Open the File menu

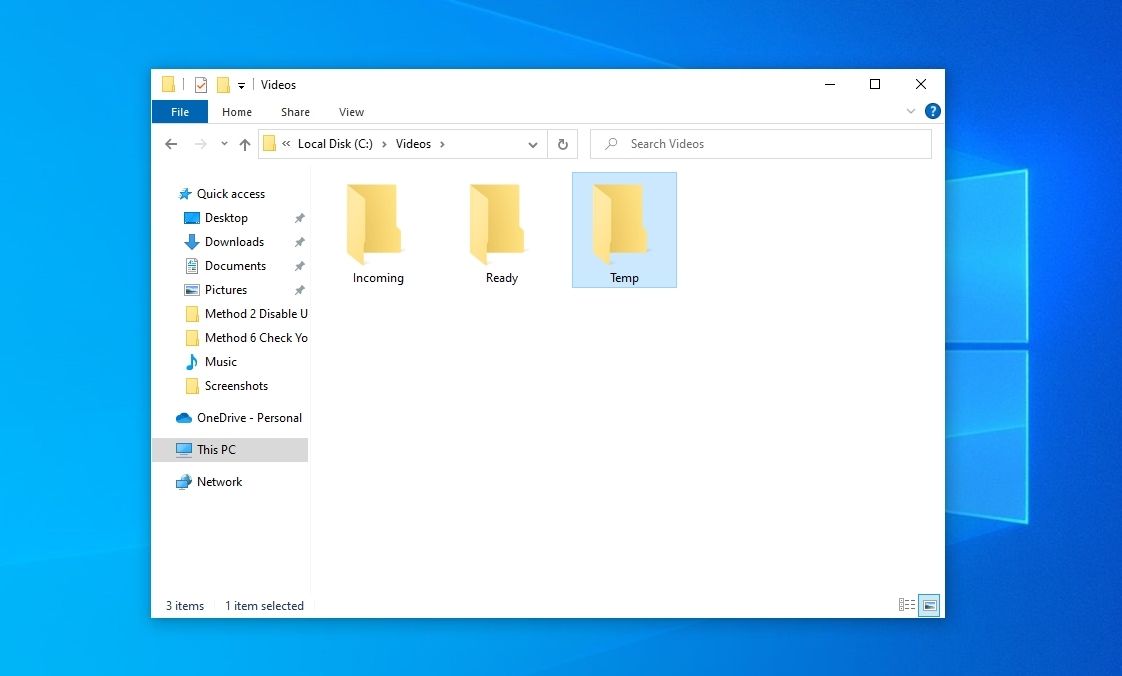179,111
